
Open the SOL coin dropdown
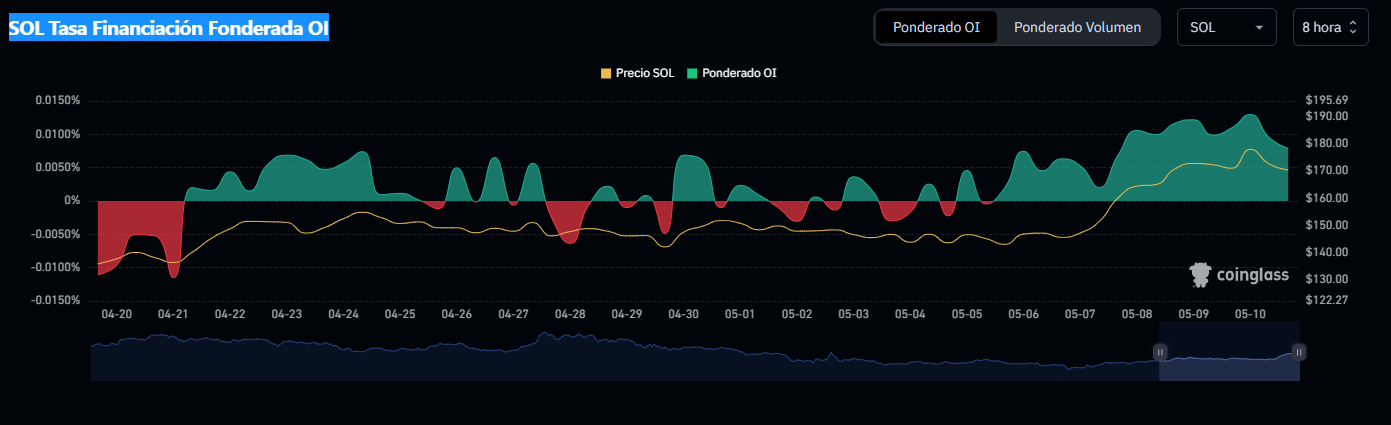[x=1227, y=27]
